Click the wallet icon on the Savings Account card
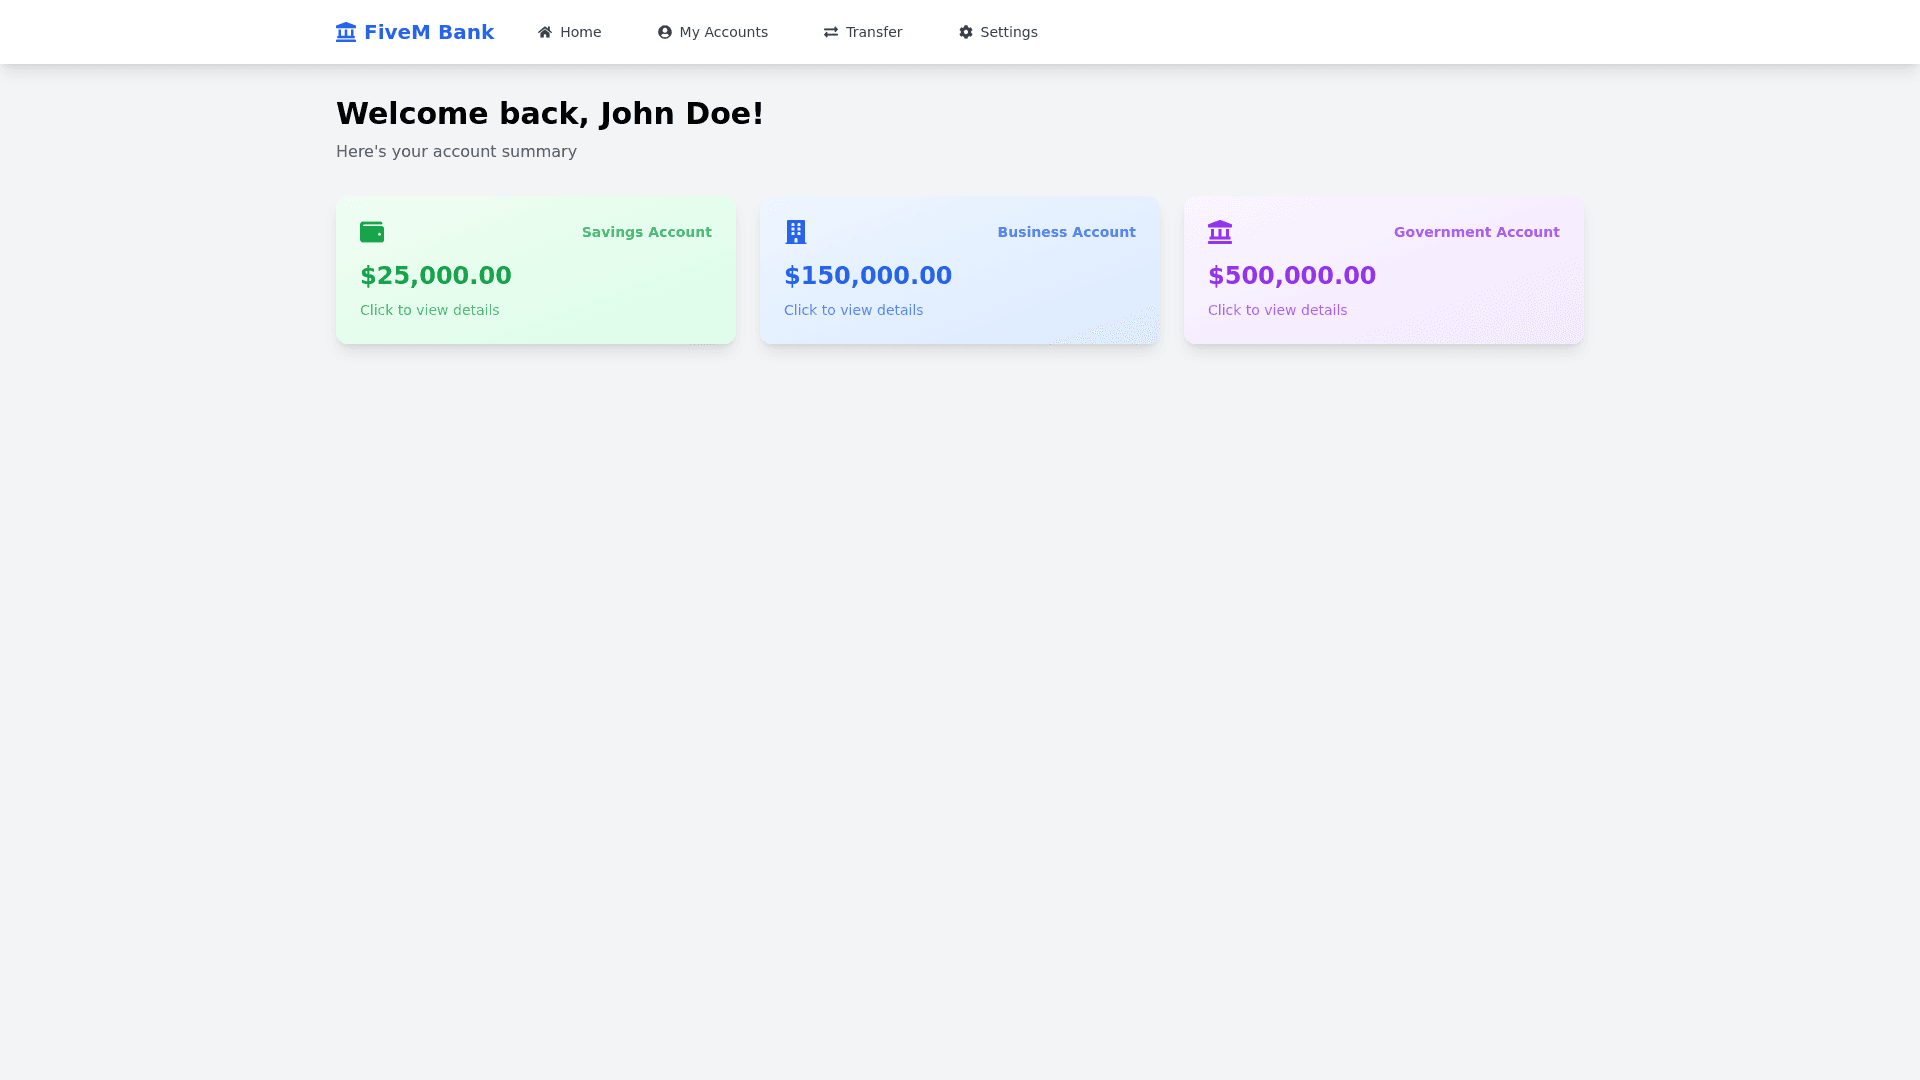This screenshot has height=1080, width=1920. 372,231
